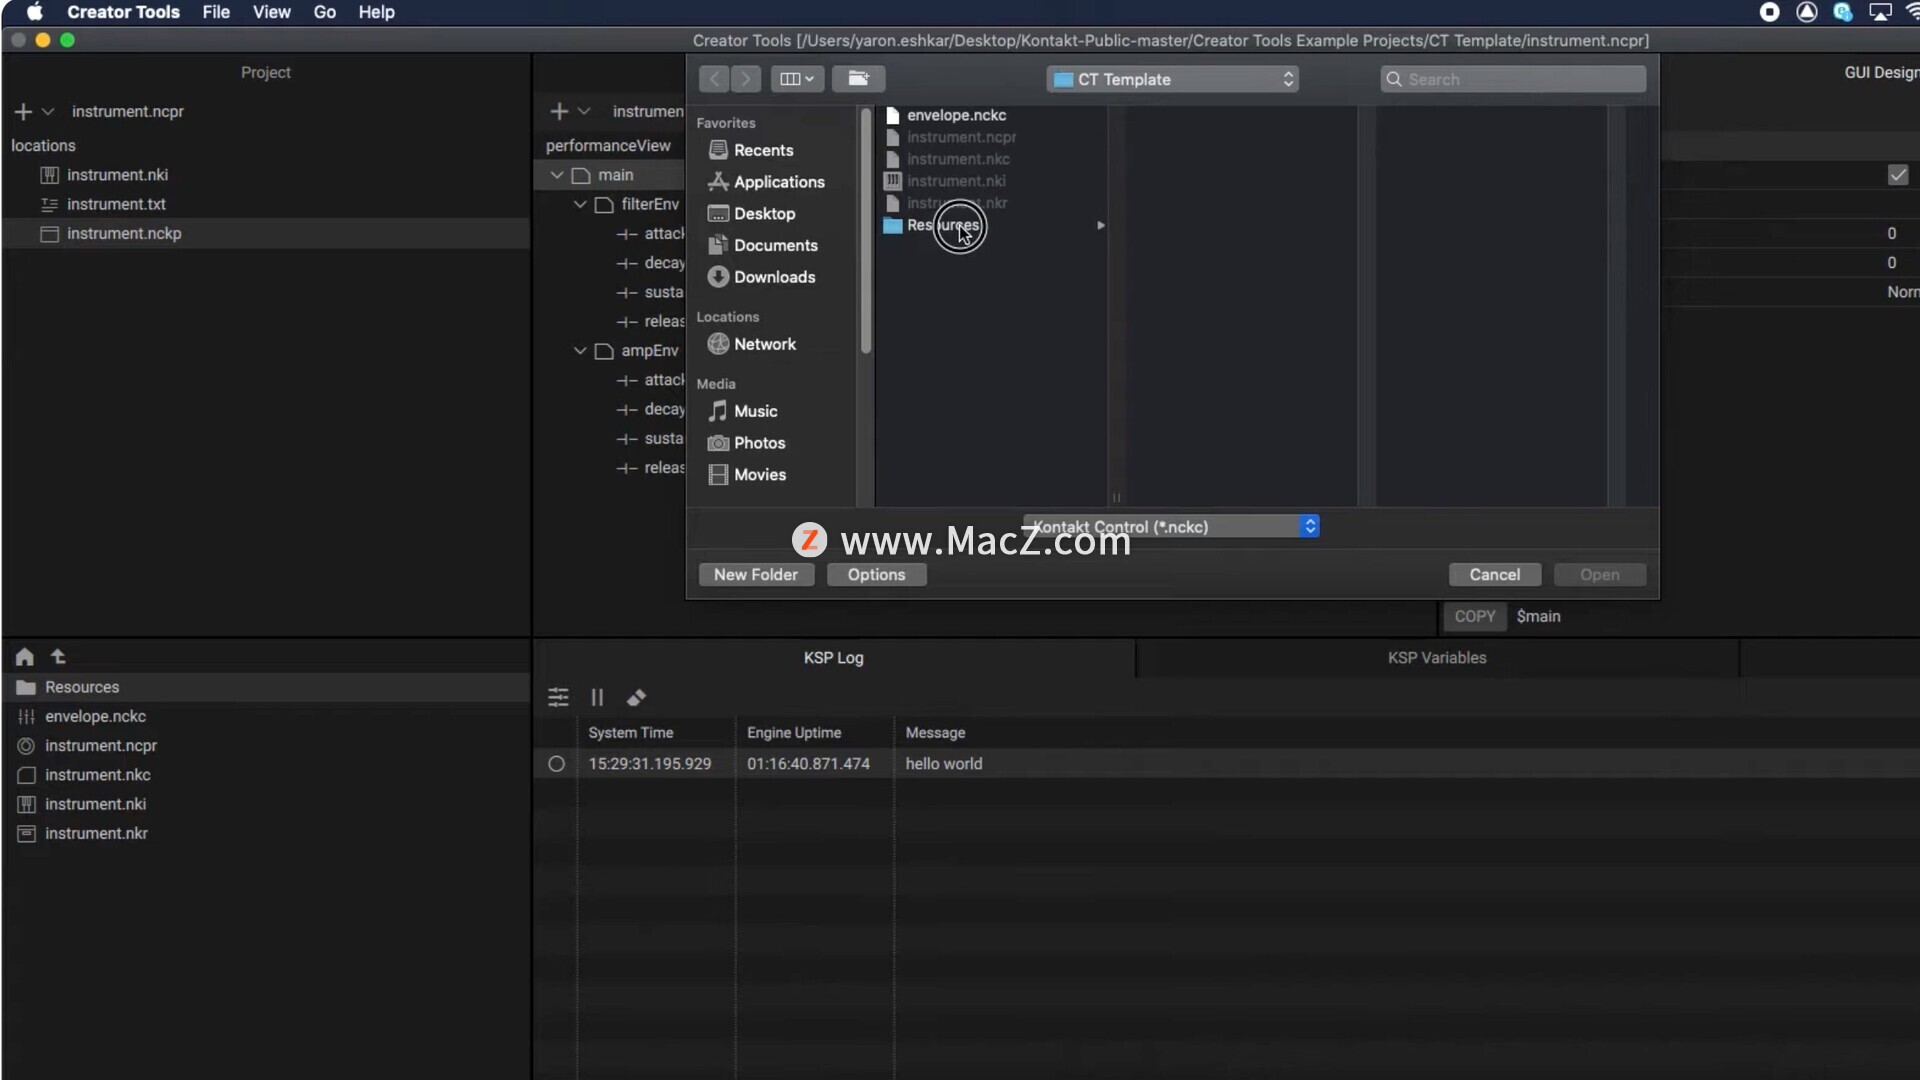The image size is (1920, 1080).
Task: Navigate back in the file dialog
Action: pyautogui.click(x=714, y=79)
